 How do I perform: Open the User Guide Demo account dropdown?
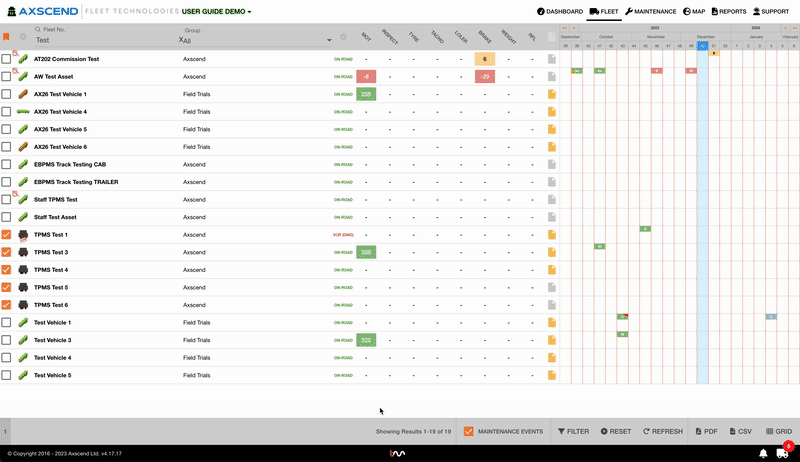(216, 12)
